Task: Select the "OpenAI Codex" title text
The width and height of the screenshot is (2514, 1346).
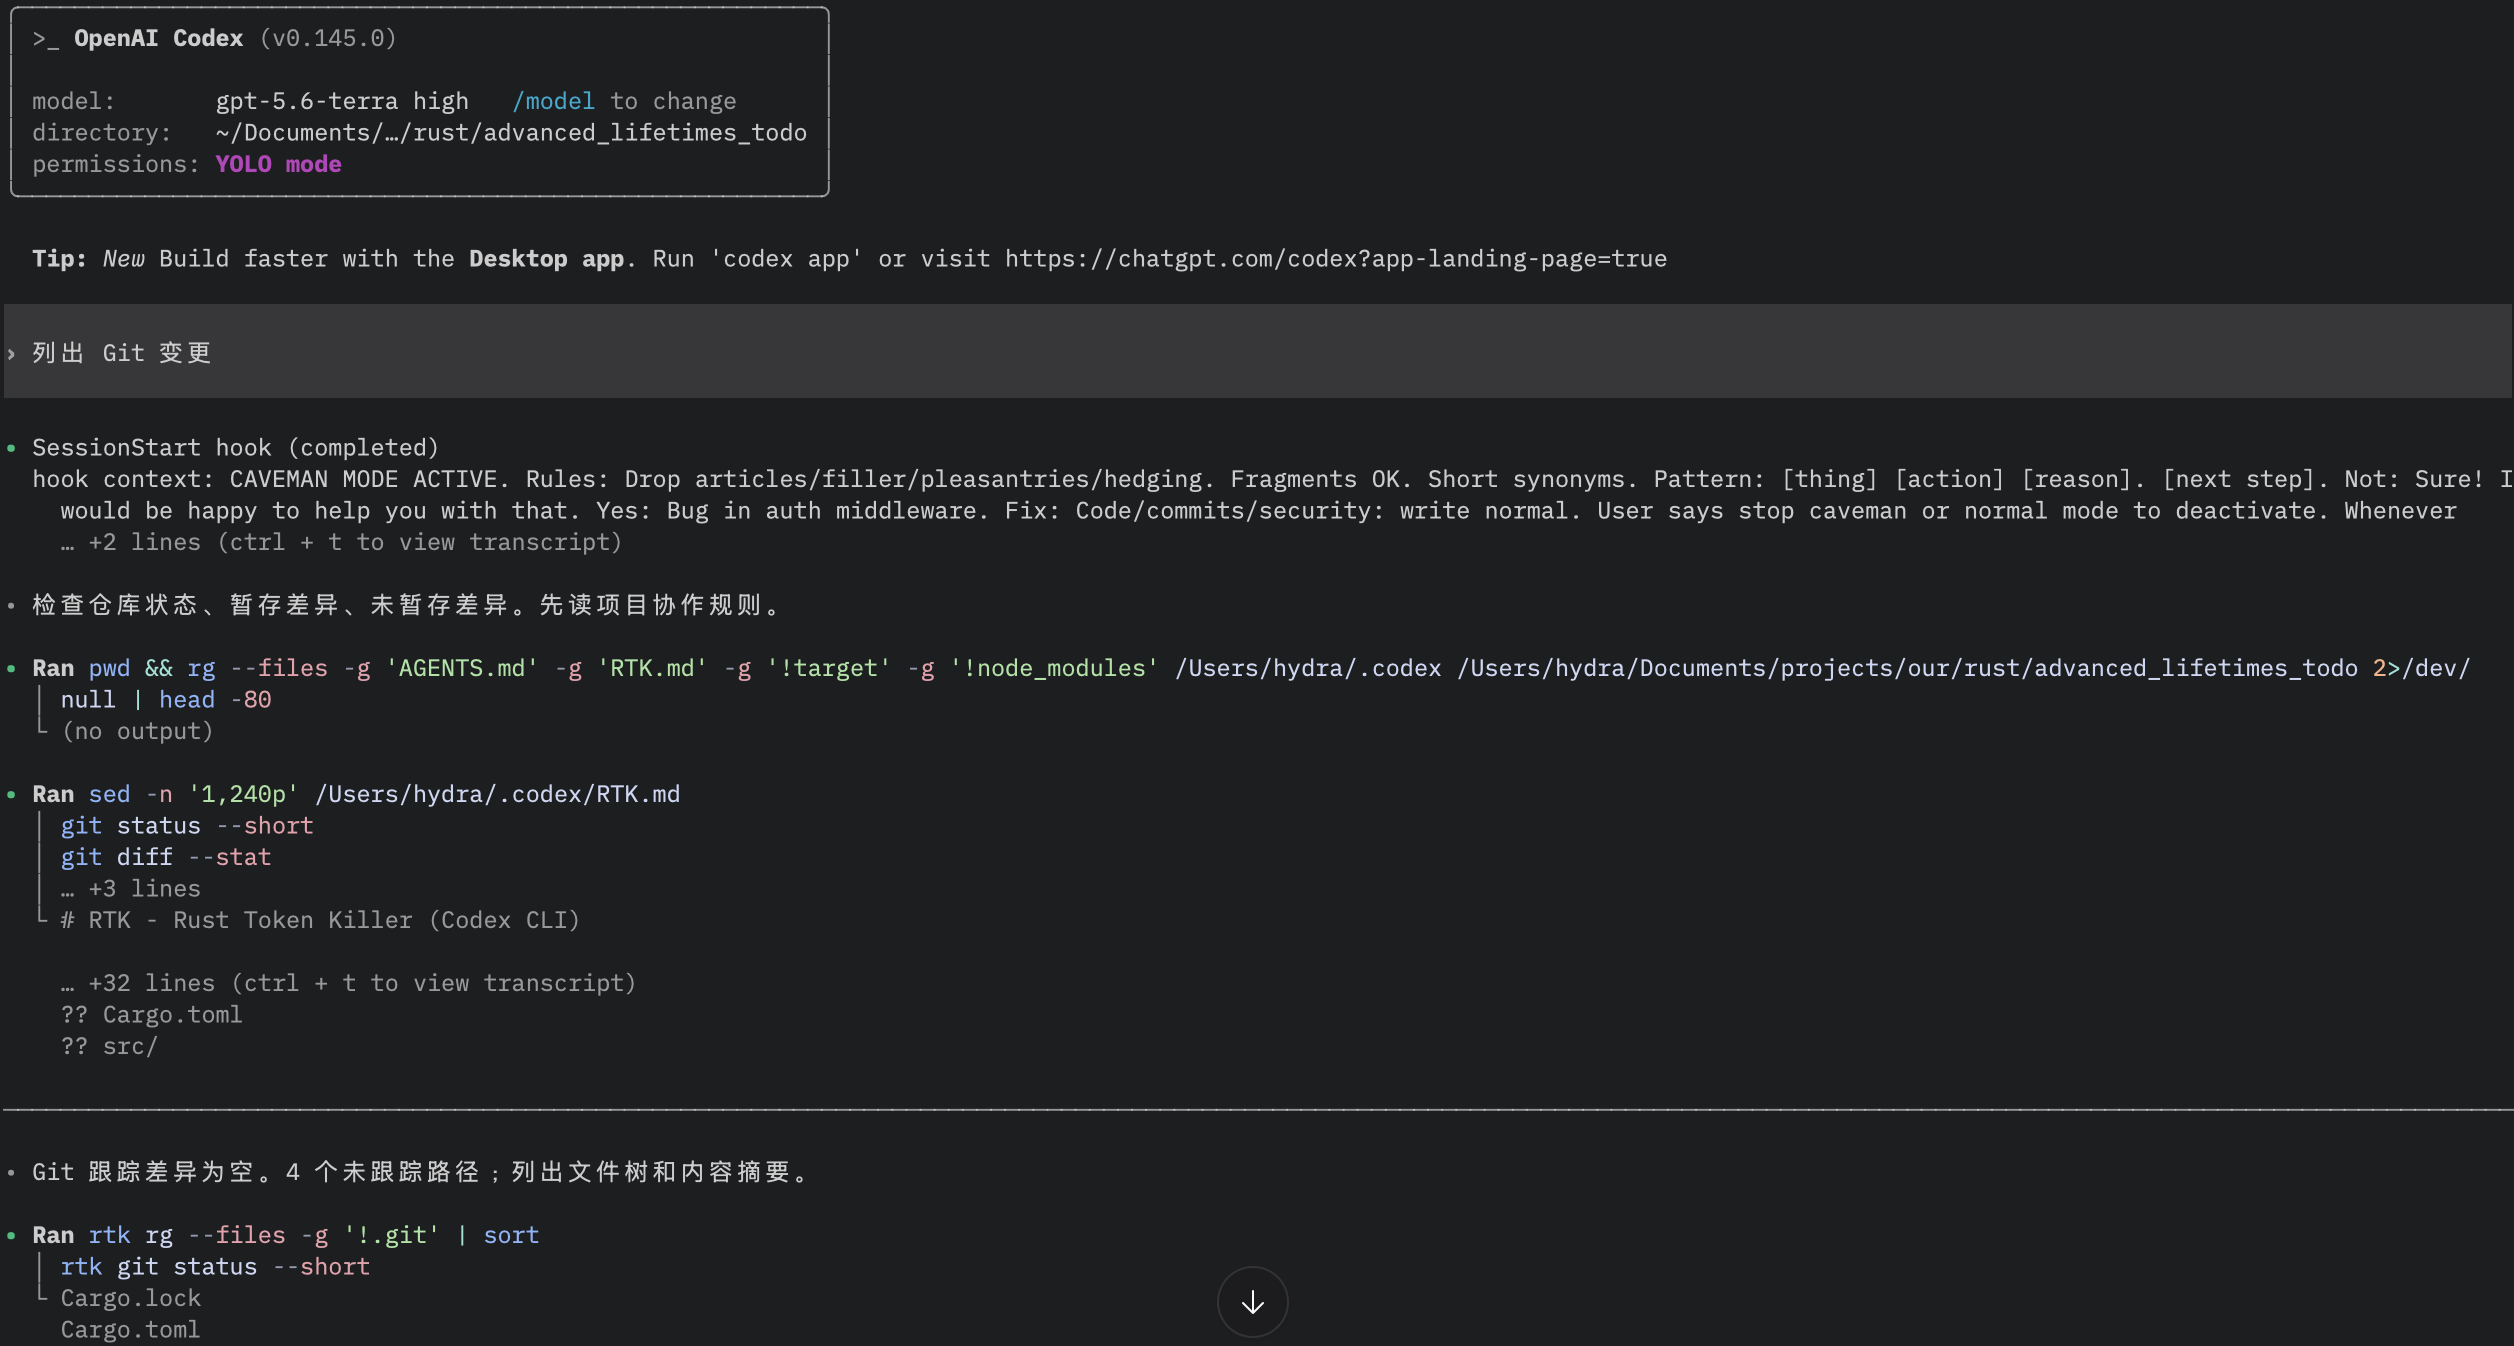Action: point(158,38)
